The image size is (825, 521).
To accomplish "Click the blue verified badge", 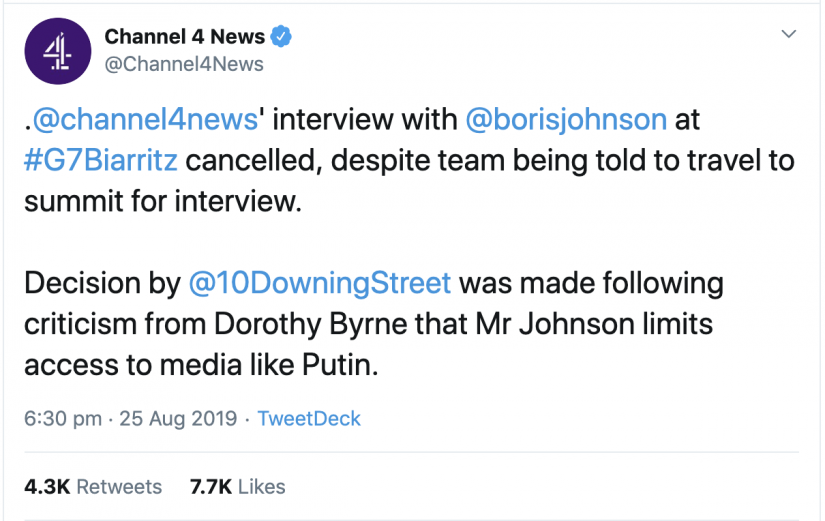I will pos(281,36).
